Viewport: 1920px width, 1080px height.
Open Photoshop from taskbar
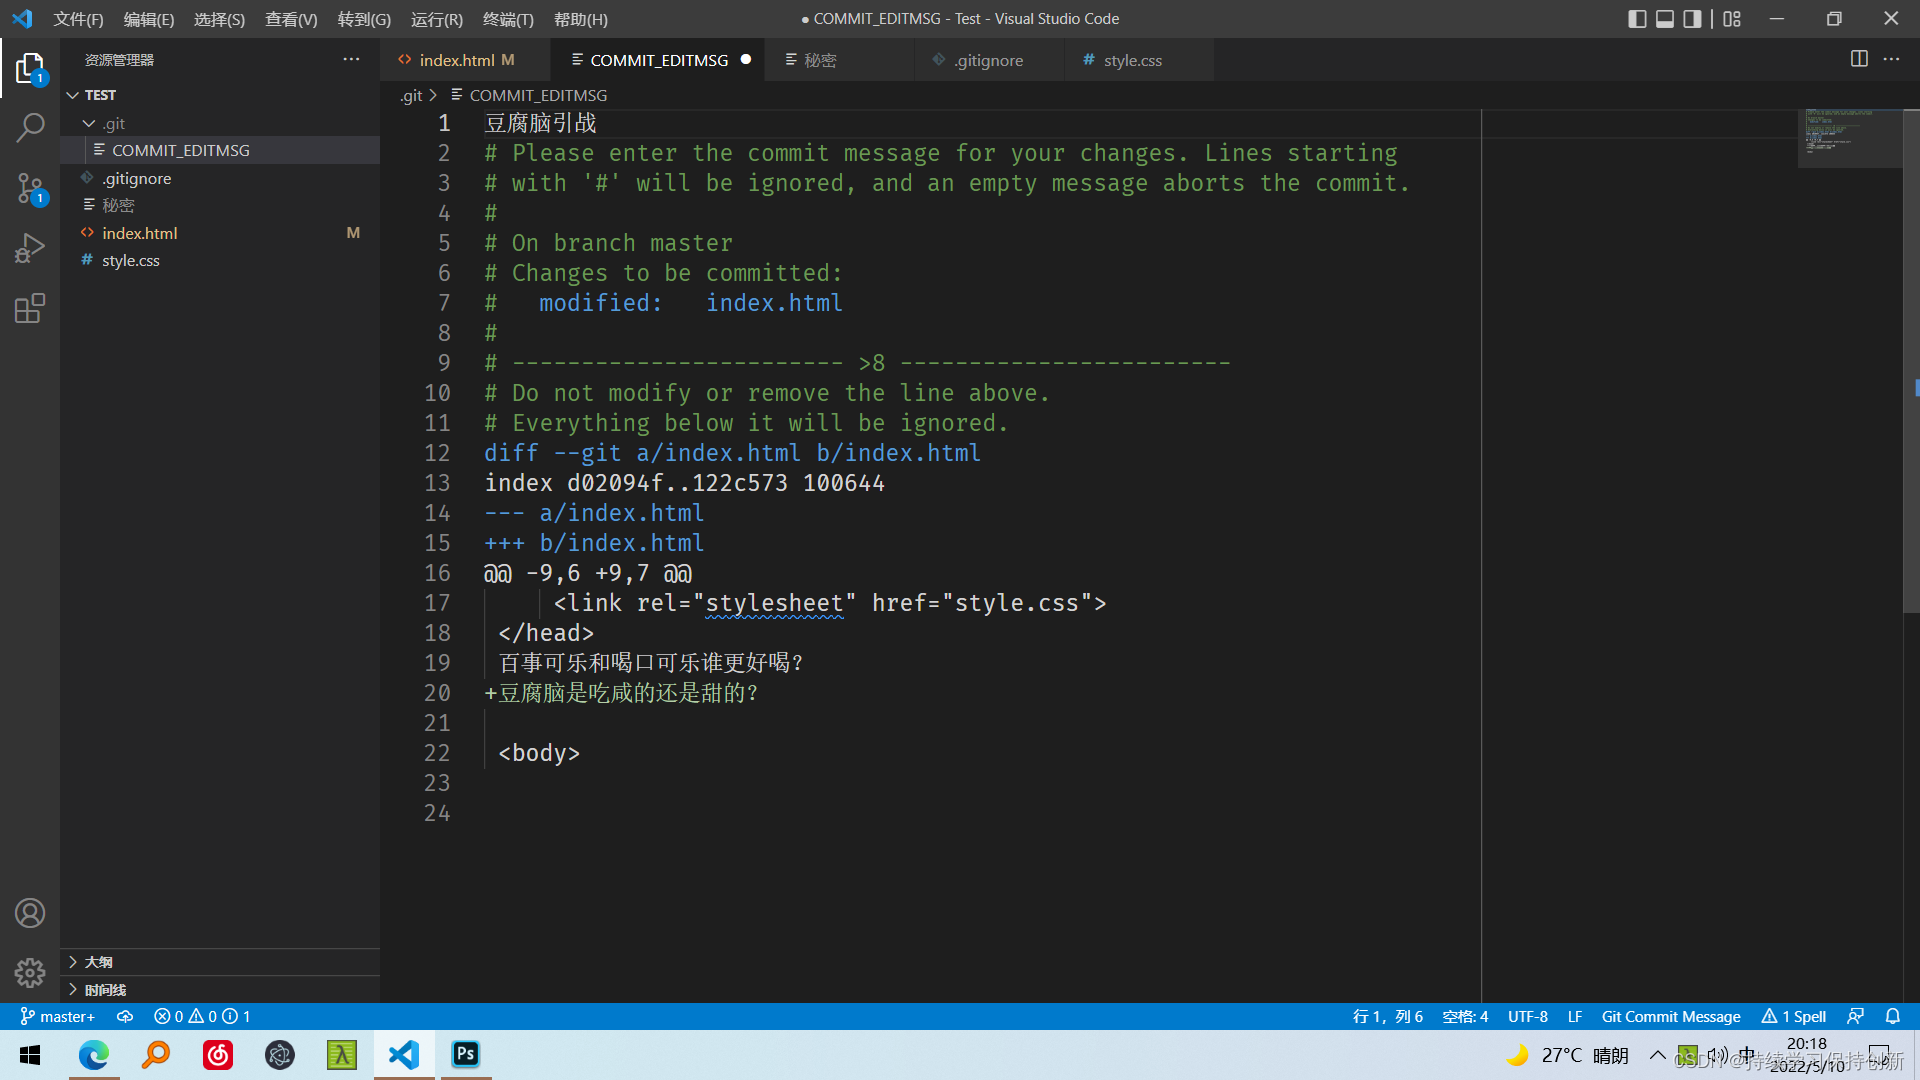(466, 1055)
